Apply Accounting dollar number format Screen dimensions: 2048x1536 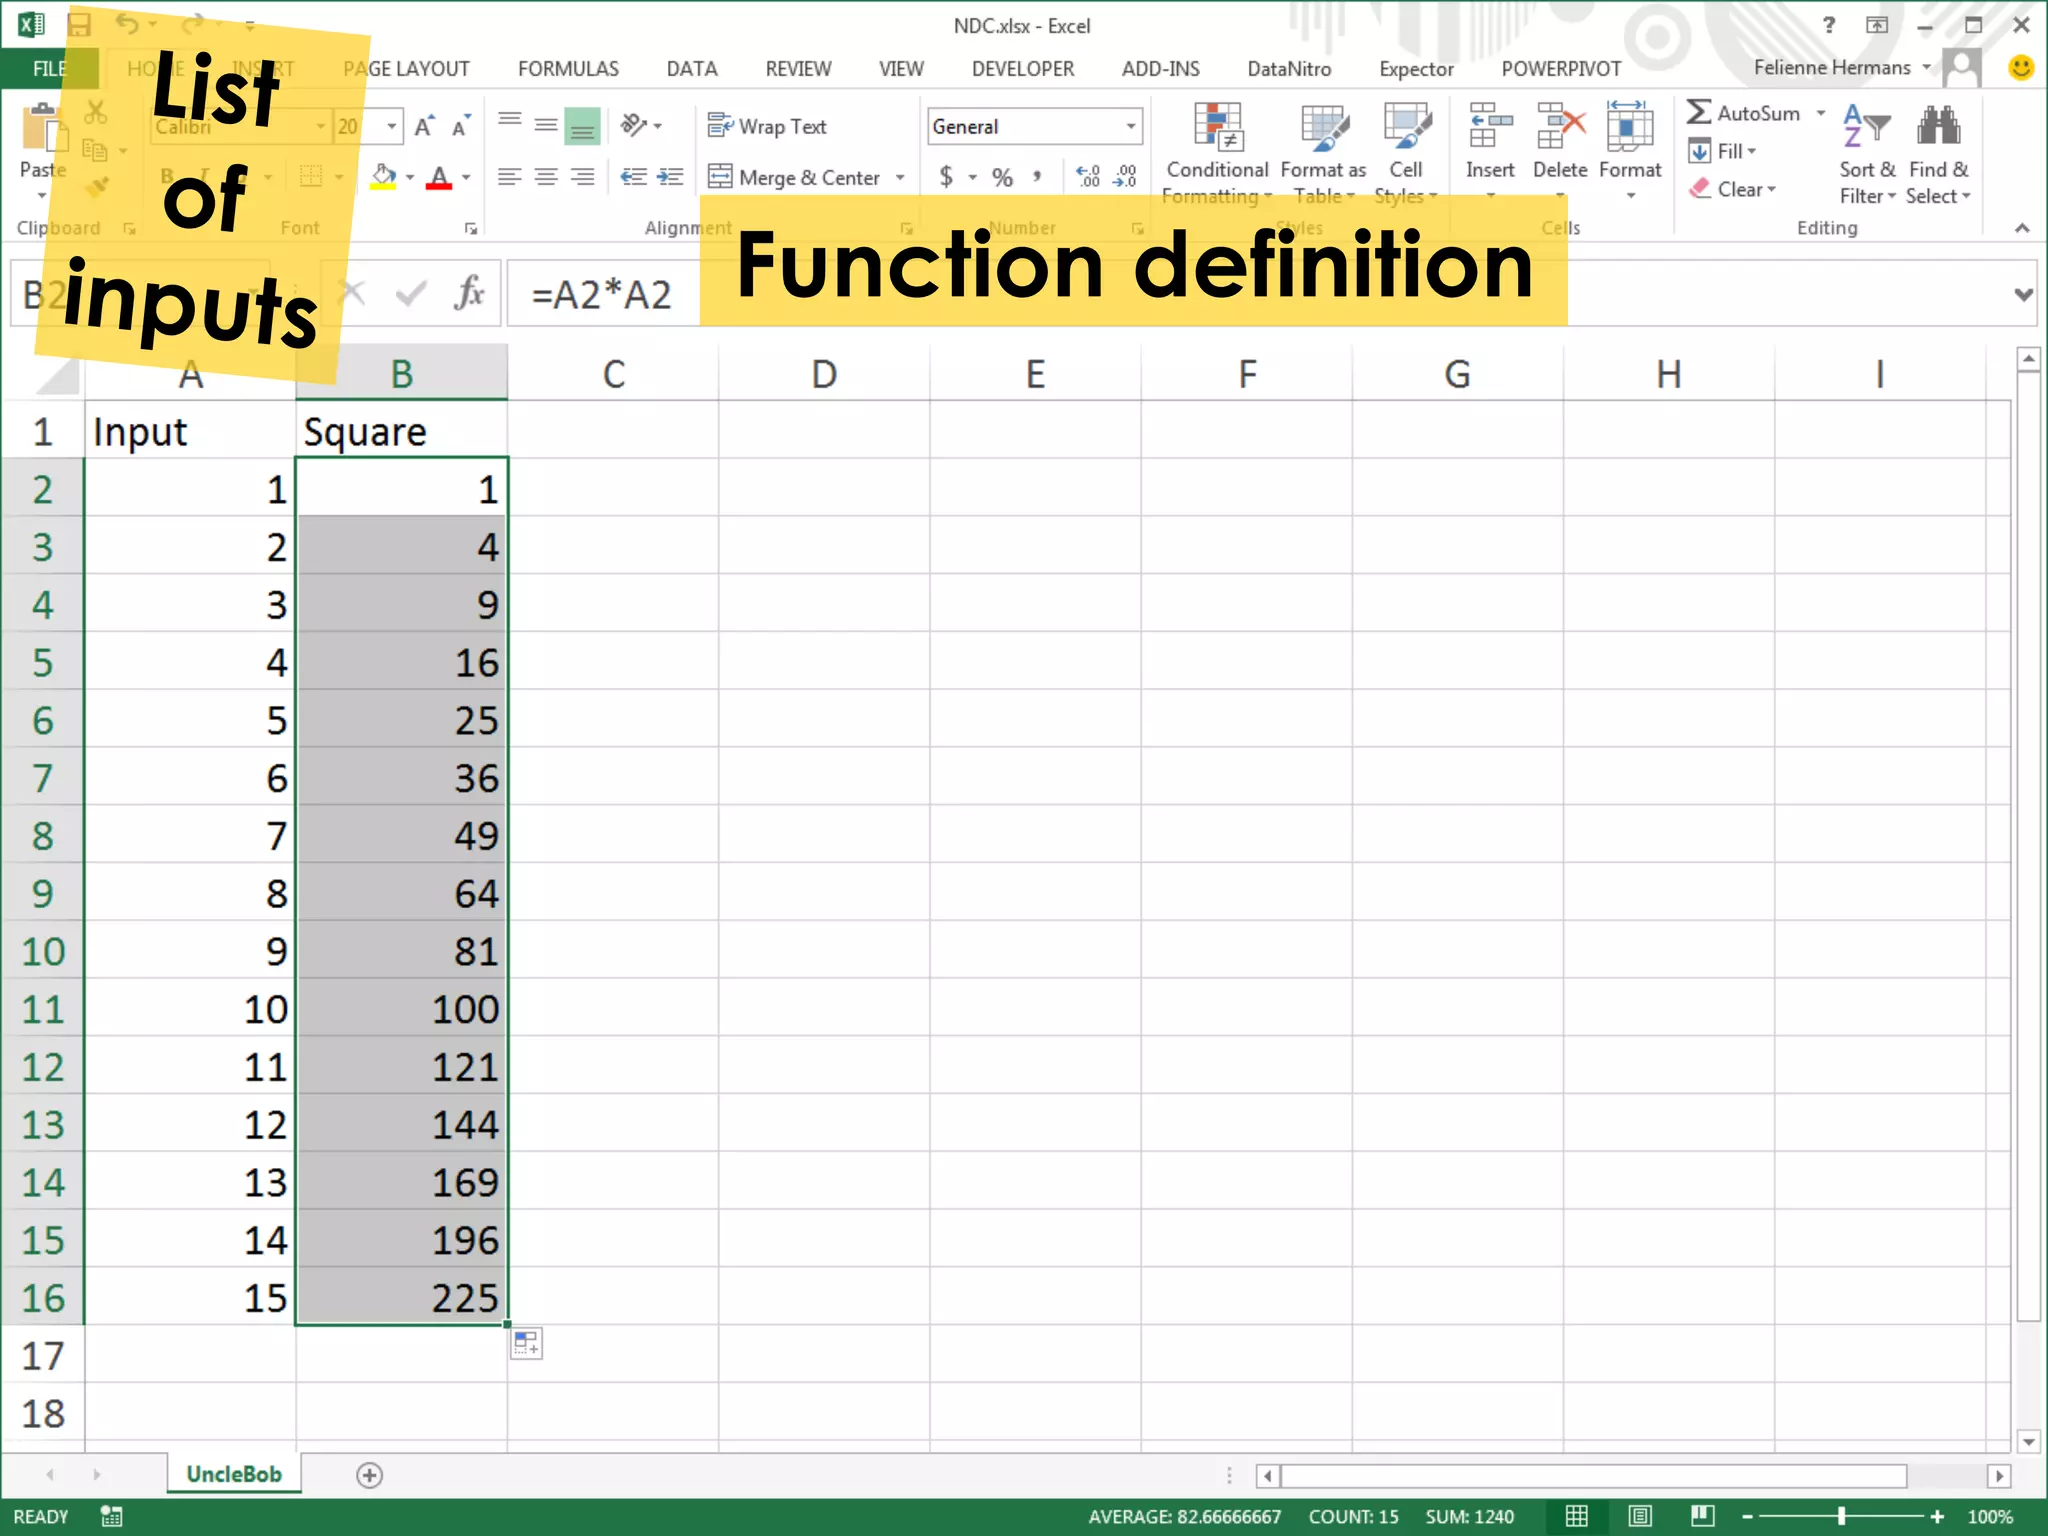pos(946,177)
